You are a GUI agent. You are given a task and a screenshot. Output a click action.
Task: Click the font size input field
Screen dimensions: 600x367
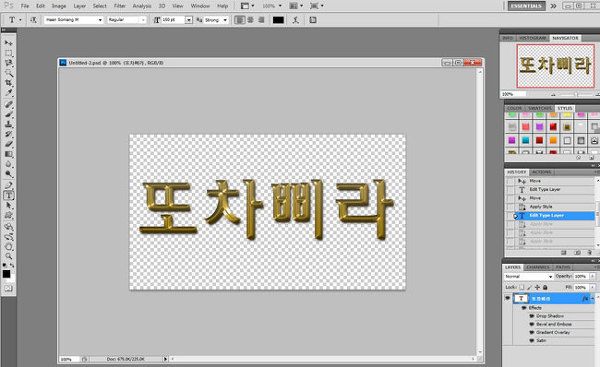(173, 20)
